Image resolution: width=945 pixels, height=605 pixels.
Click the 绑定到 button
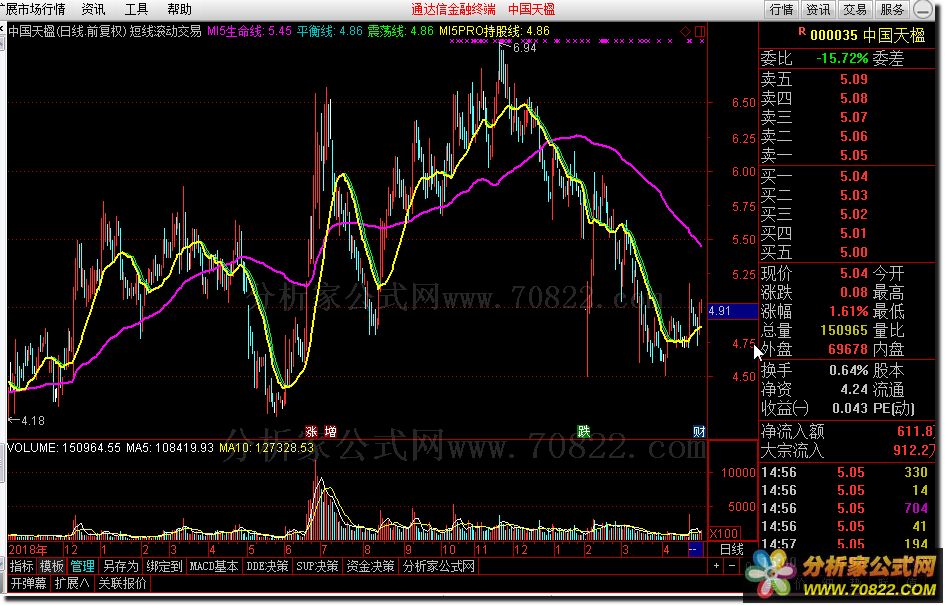[164, 566]
